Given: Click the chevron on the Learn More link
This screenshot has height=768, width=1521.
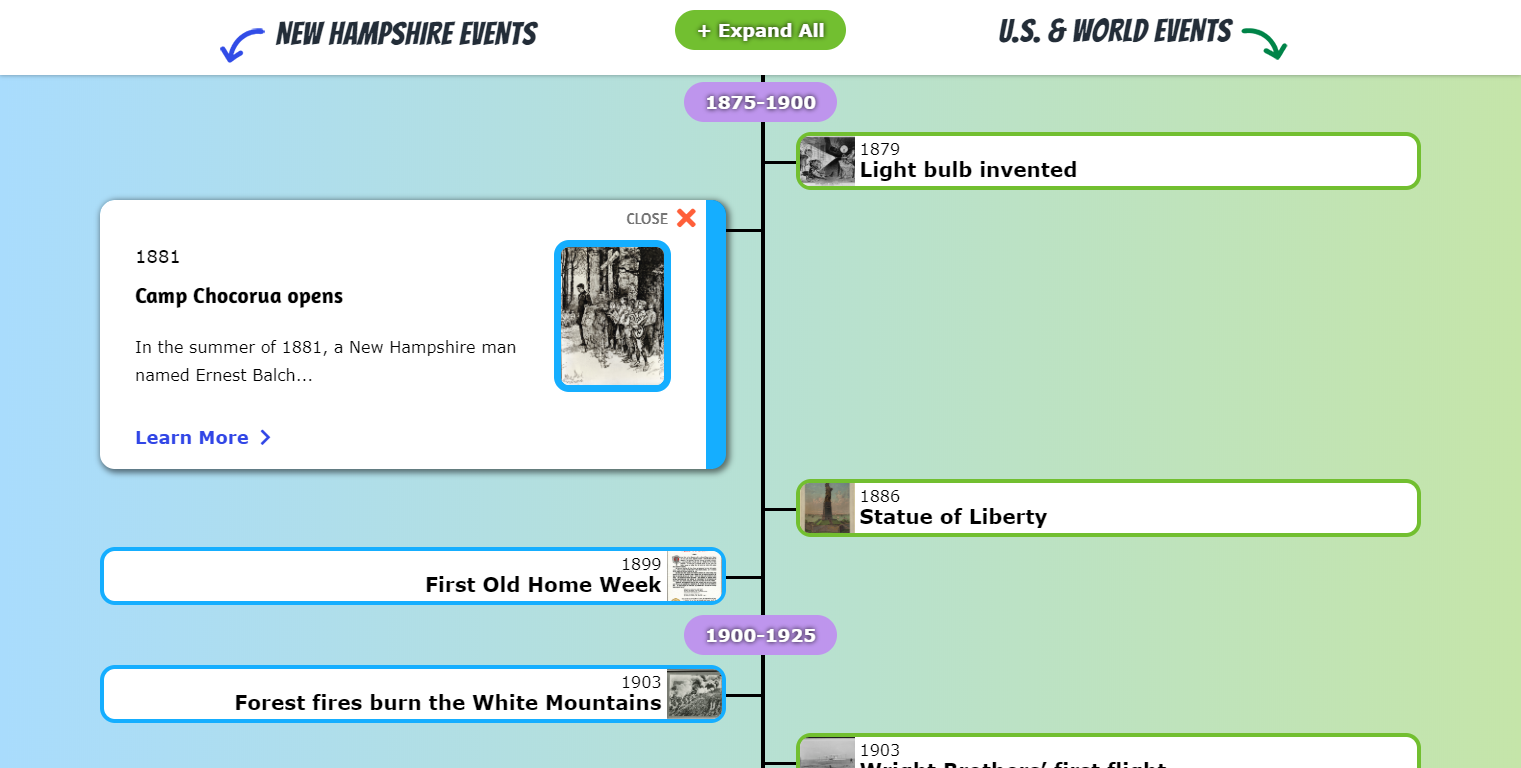Looking at the screenshot, I should point(265,437).
